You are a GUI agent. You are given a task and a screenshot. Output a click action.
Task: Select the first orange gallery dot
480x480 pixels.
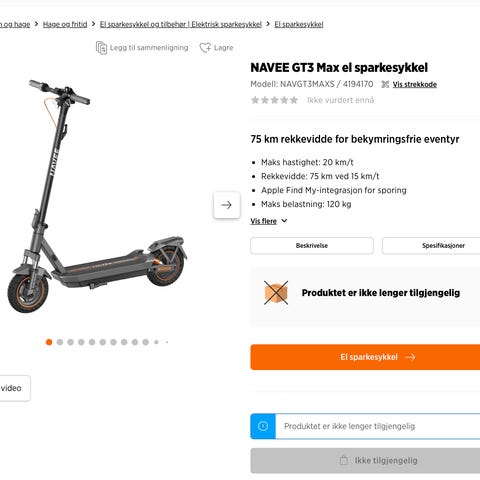point(49,342)
